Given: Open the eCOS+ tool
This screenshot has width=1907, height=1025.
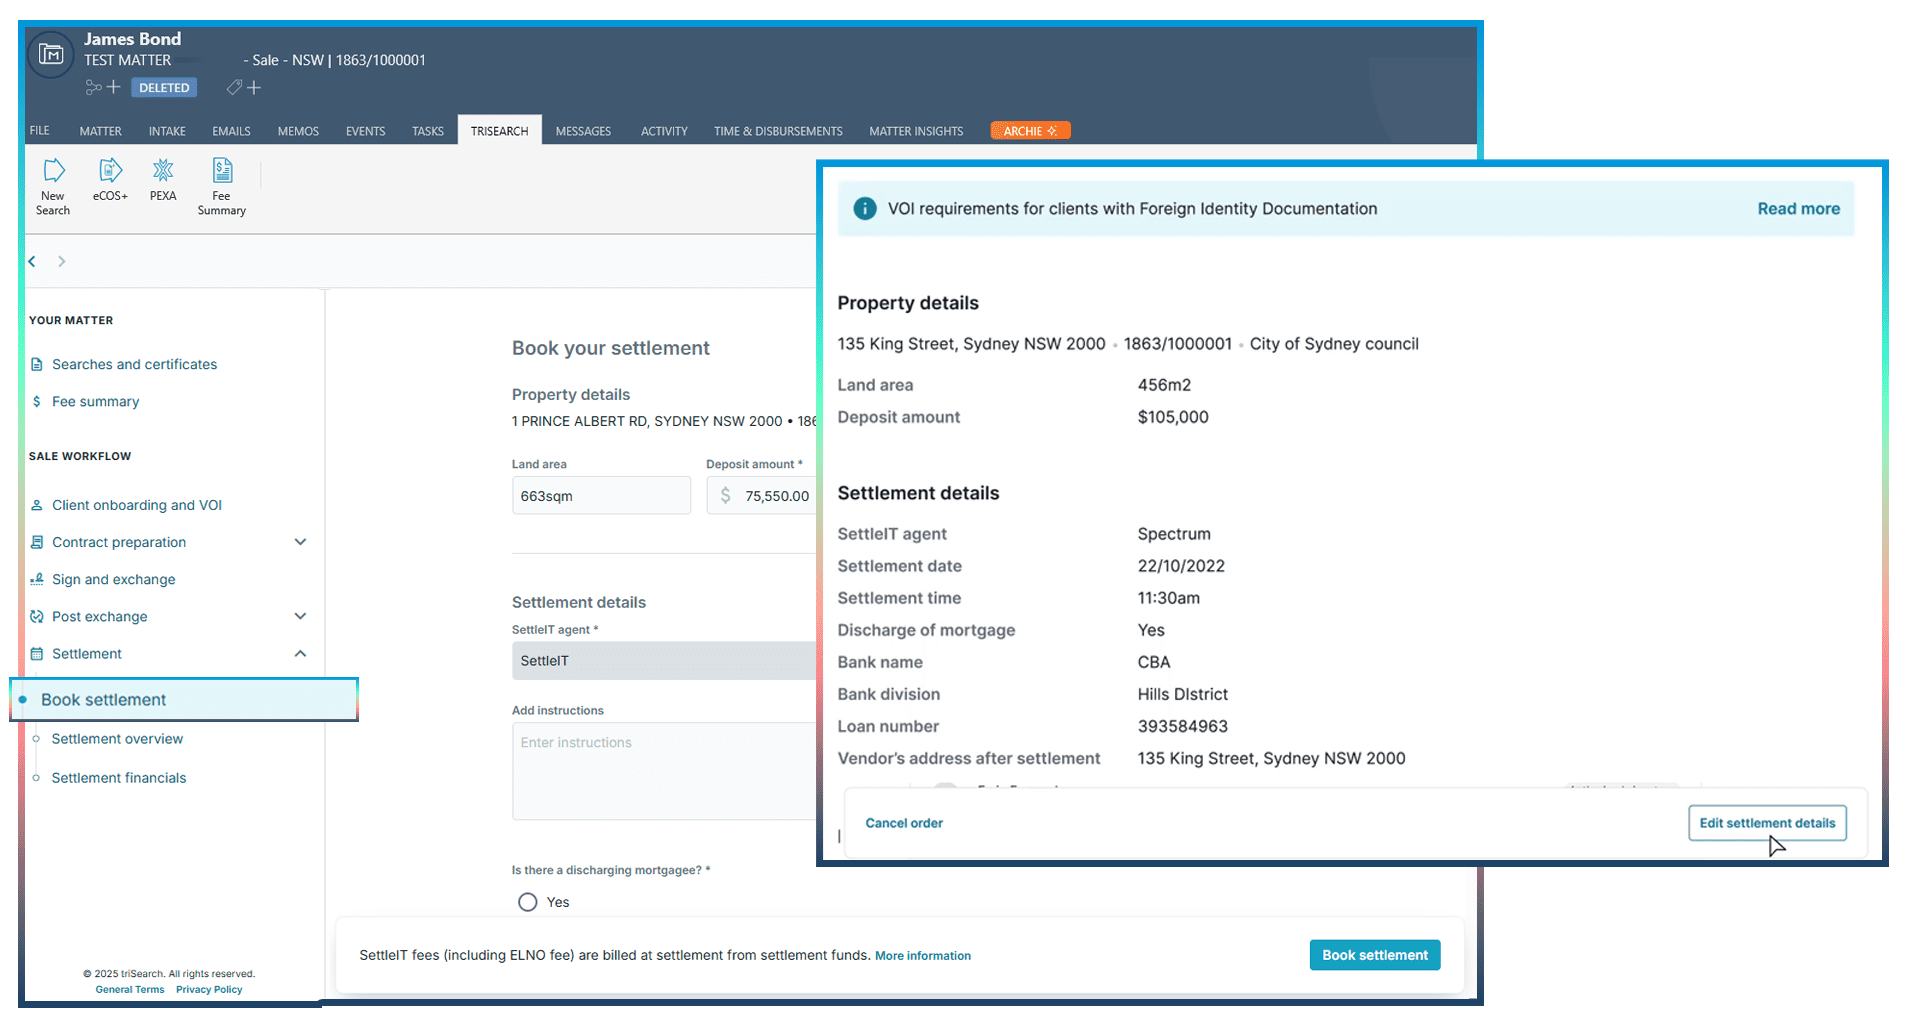Looking at the screenshot, I should [110, 180].
